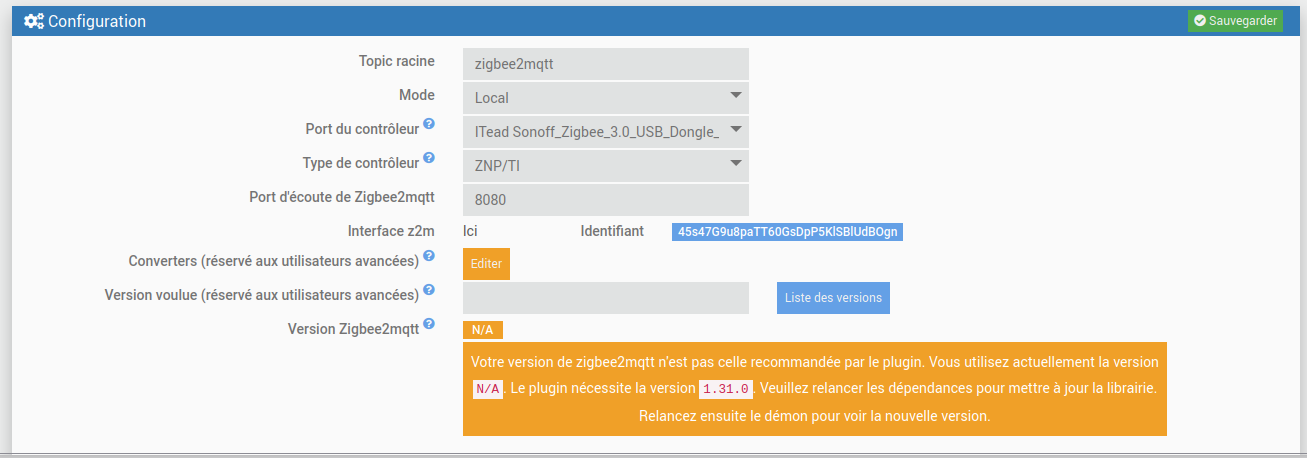Click help icon beside Converters label

pos(428,256)
